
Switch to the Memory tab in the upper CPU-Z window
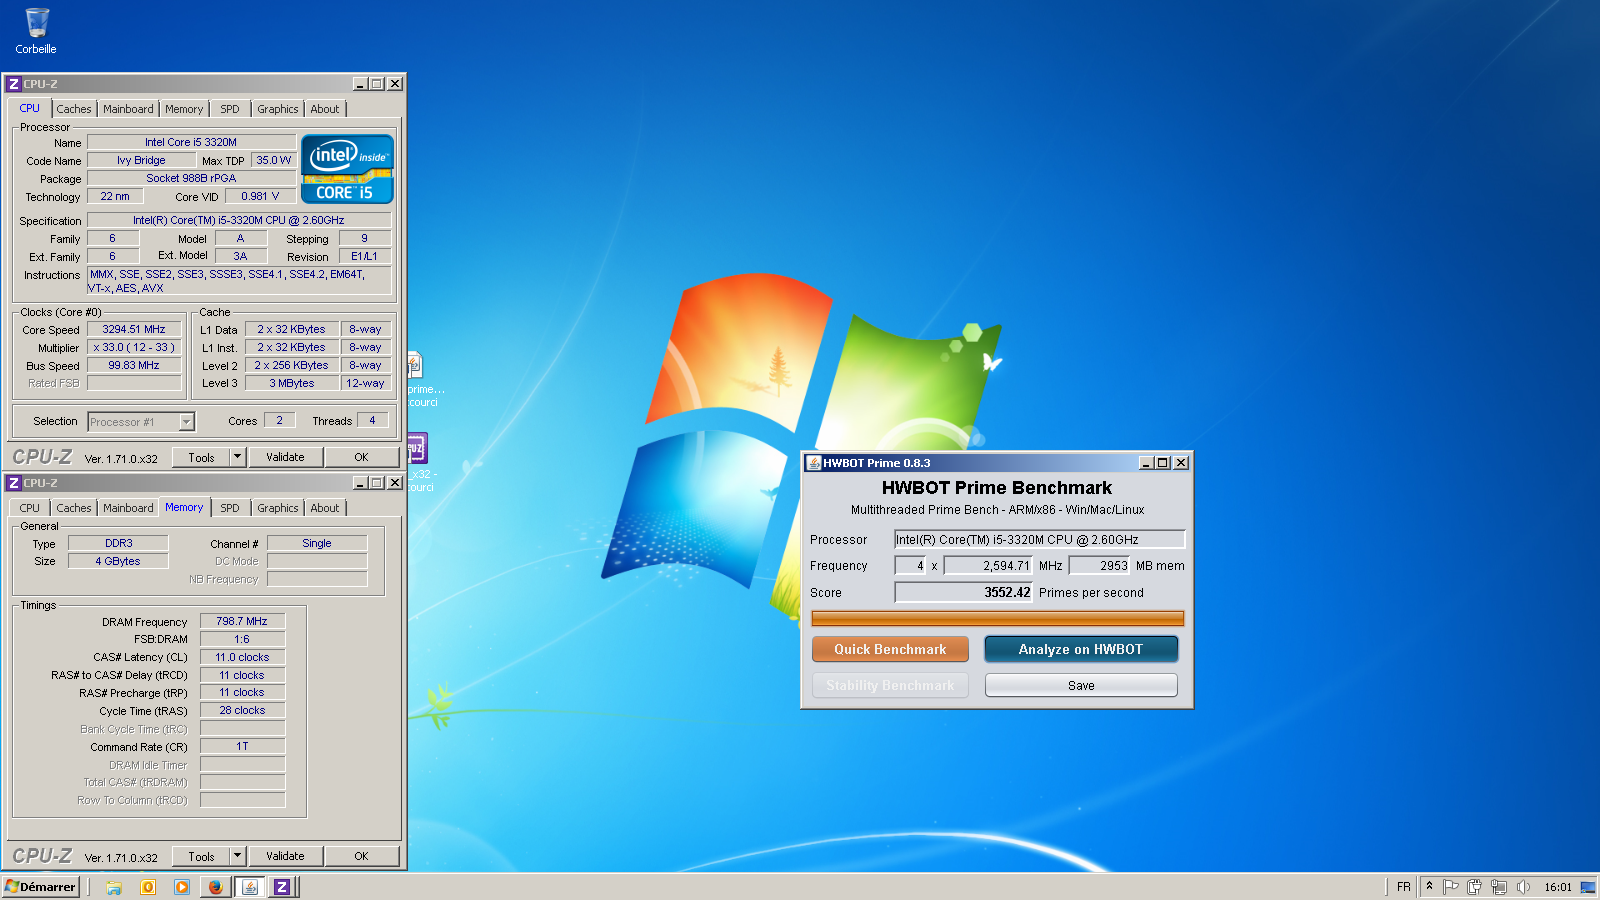(184, 109)
